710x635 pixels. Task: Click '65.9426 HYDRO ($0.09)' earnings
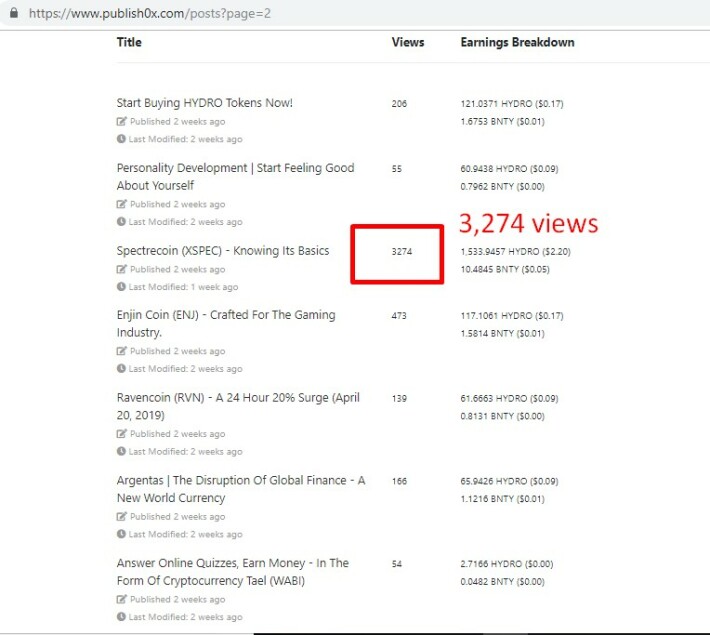click(x=509, y=481)
